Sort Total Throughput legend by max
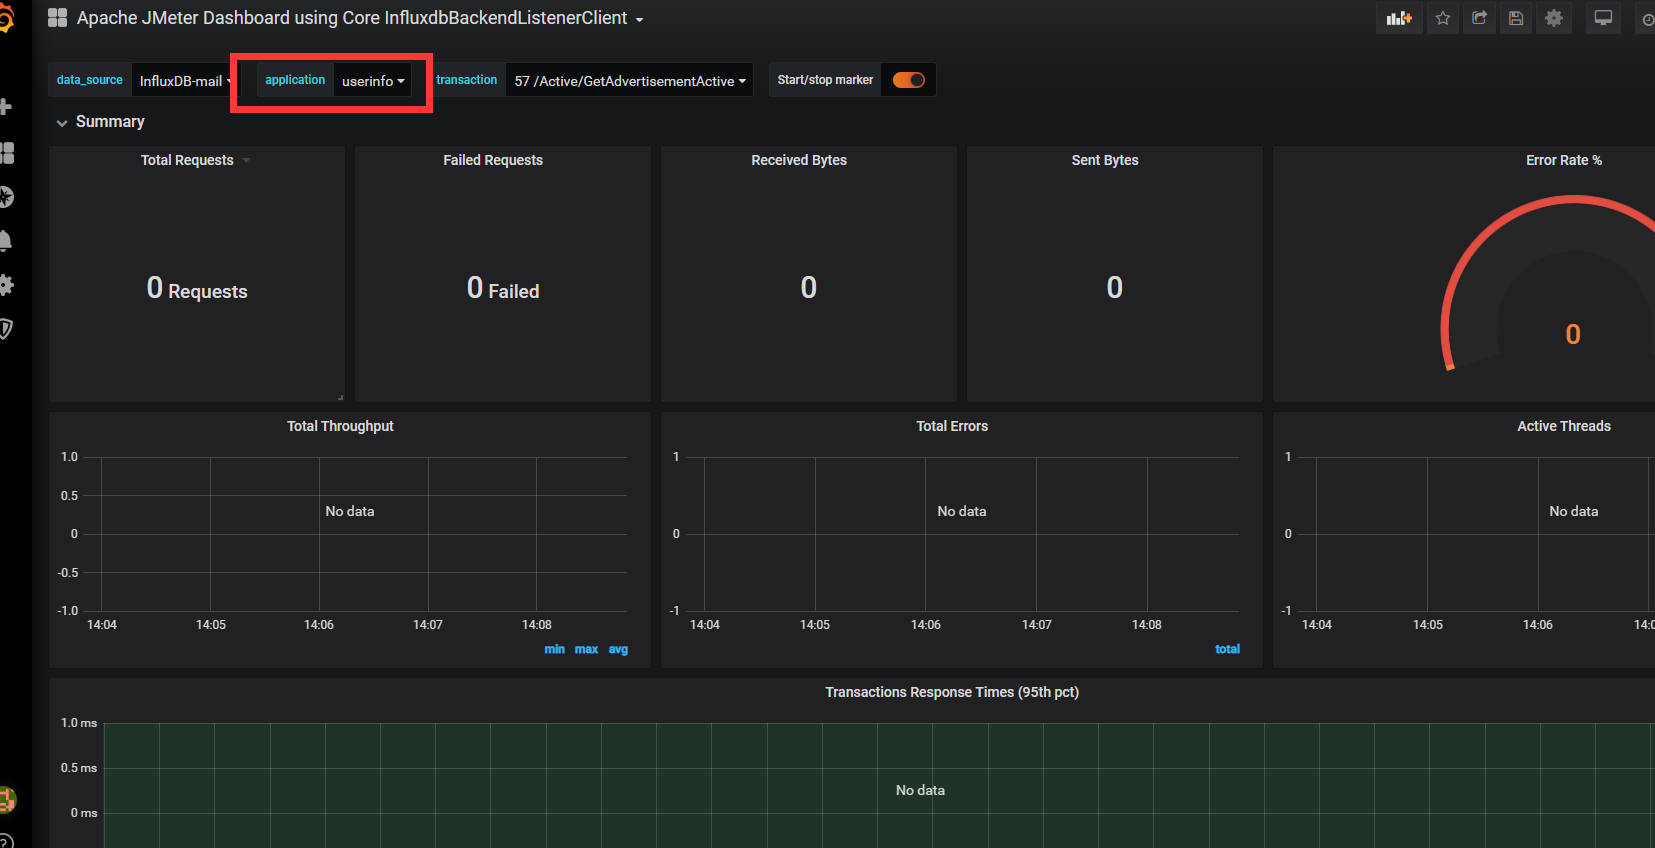The height and width of the screenshot is (848, 1655). [x=586, y=649]
